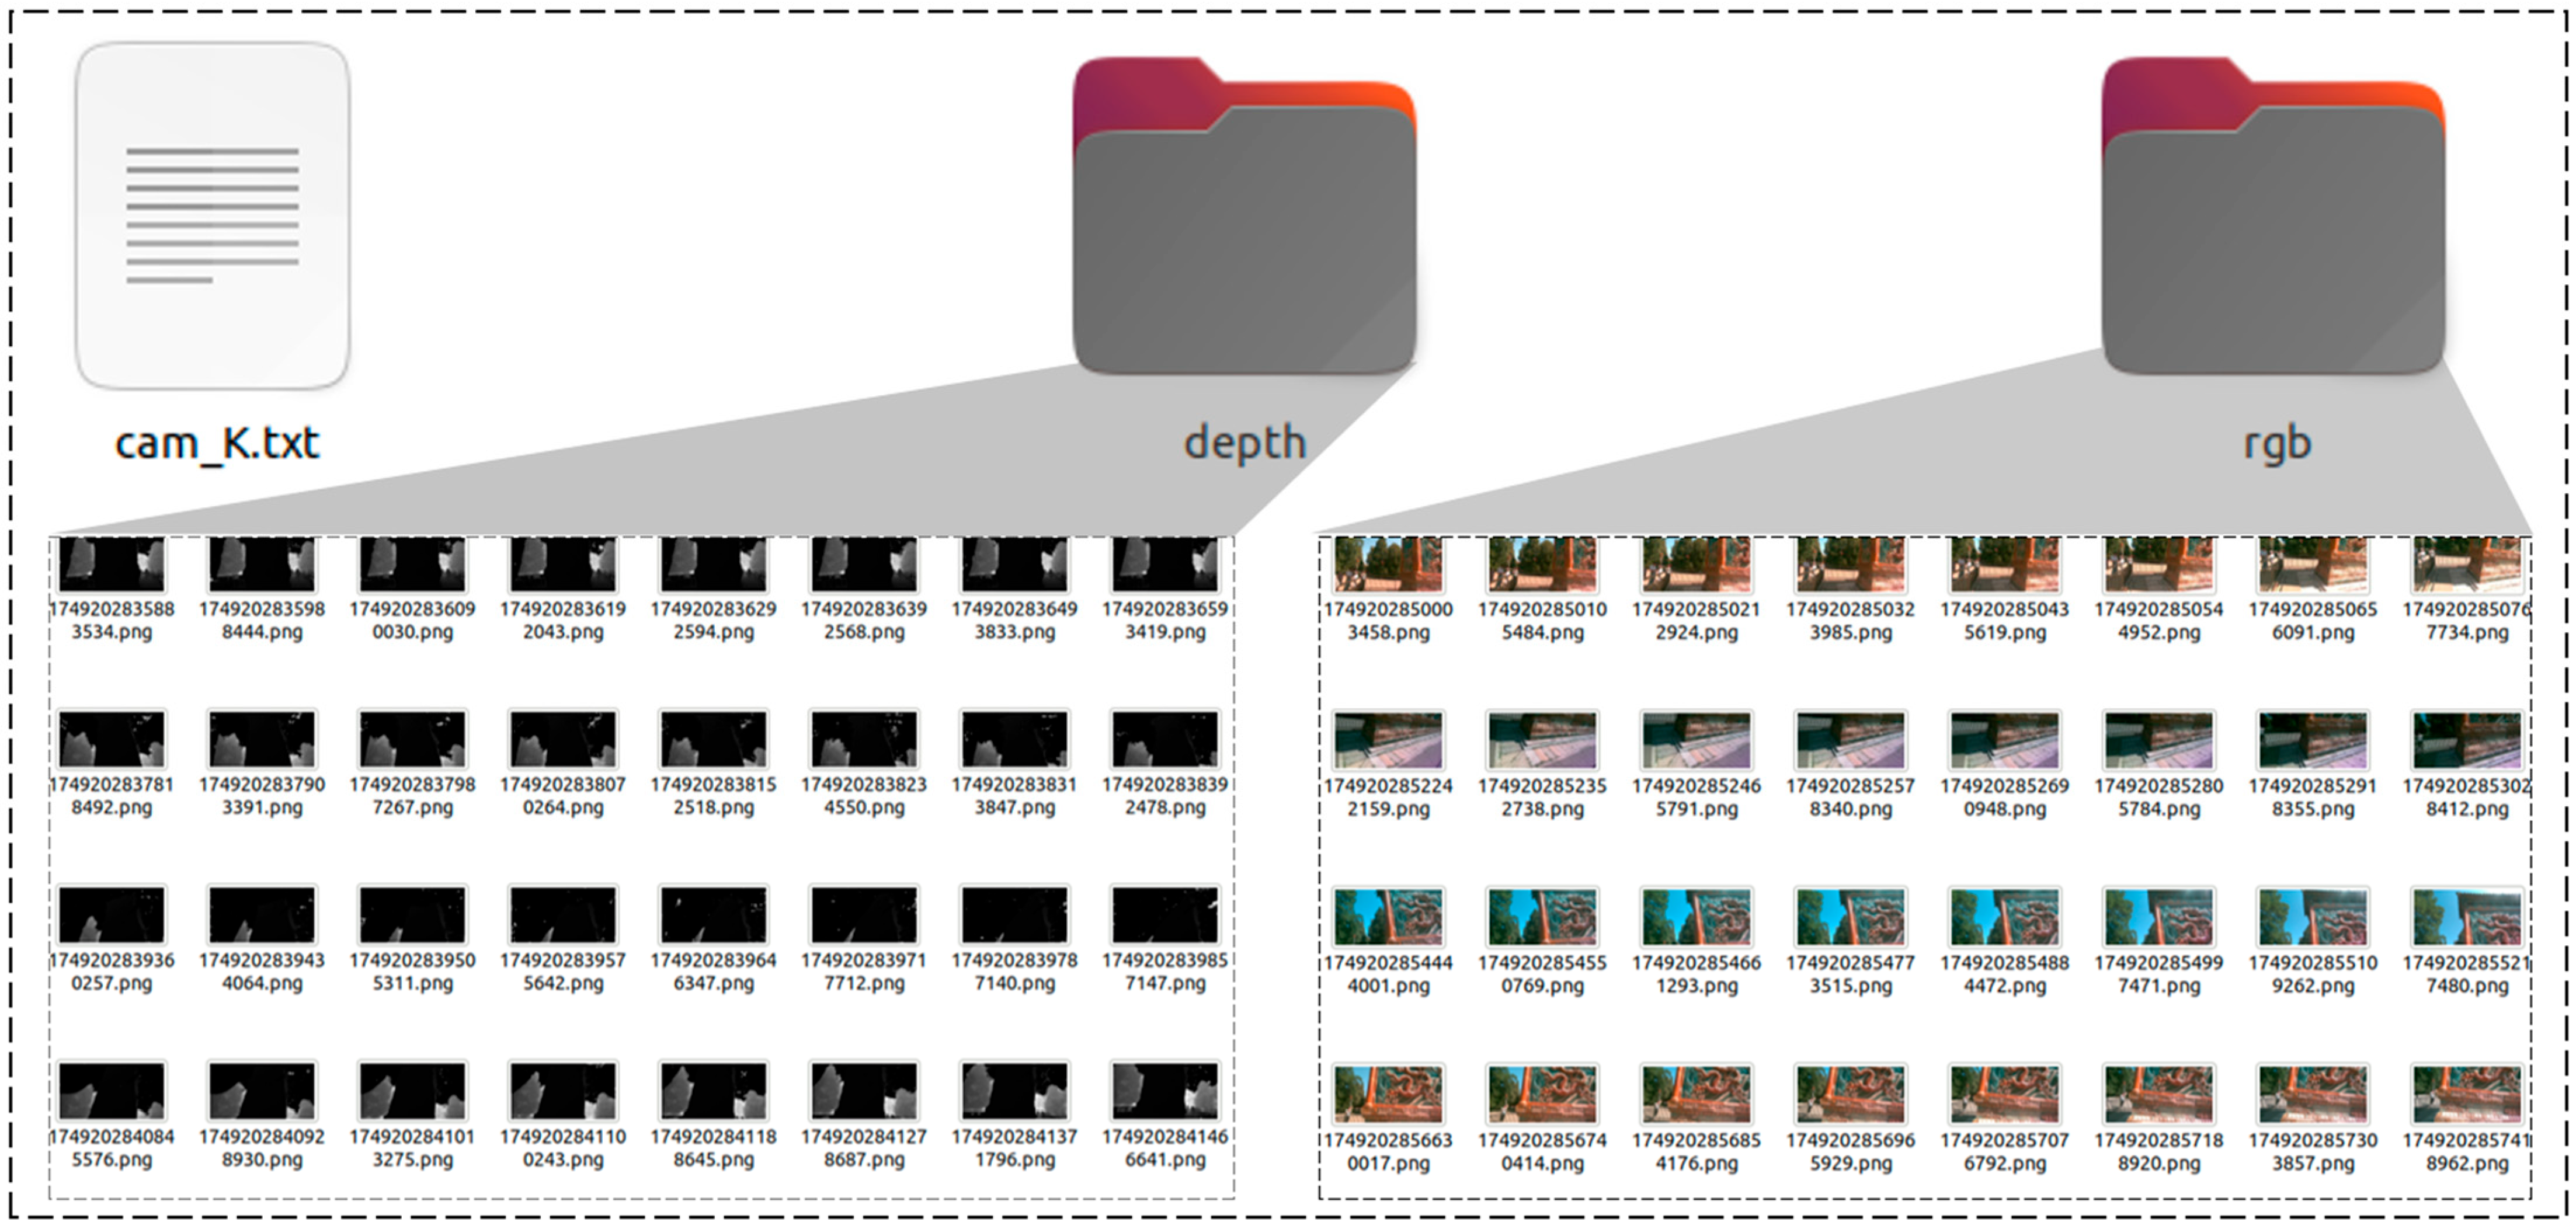
Task: Select depth image 1749202835883534.png thumbnail
Action: pyautogui.click(x=111, y=564)
